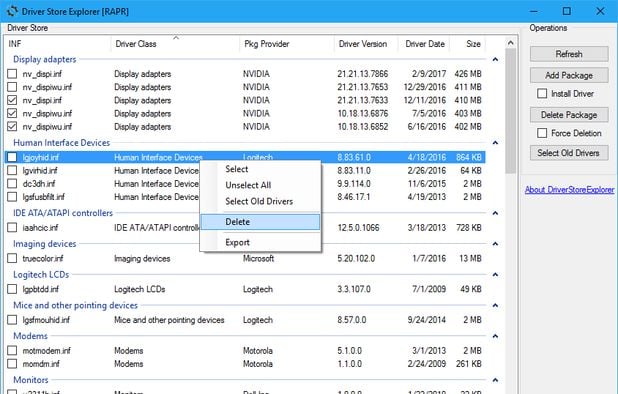Uncheck the nv_dispiwu.inf 10.18.13.6876 checkbox
The image size is (618, 394).
pyautogui.click(x=12, y=113)
